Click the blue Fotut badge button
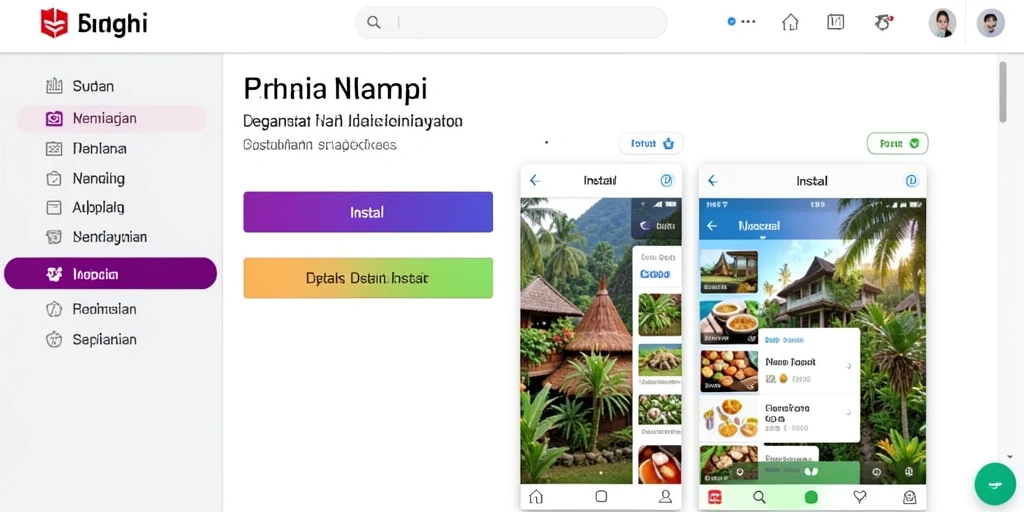Image resolution: width=1024 pixels, height=512 pixels. click(x=650, y=143)
